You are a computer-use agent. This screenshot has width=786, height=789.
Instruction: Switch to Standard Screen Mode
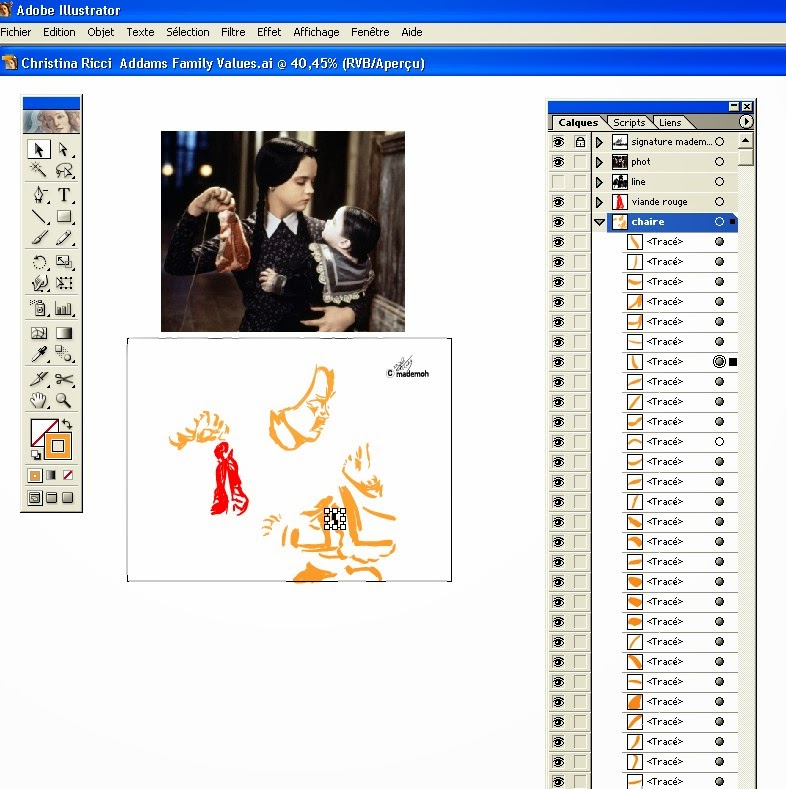[x=35, y=498]
